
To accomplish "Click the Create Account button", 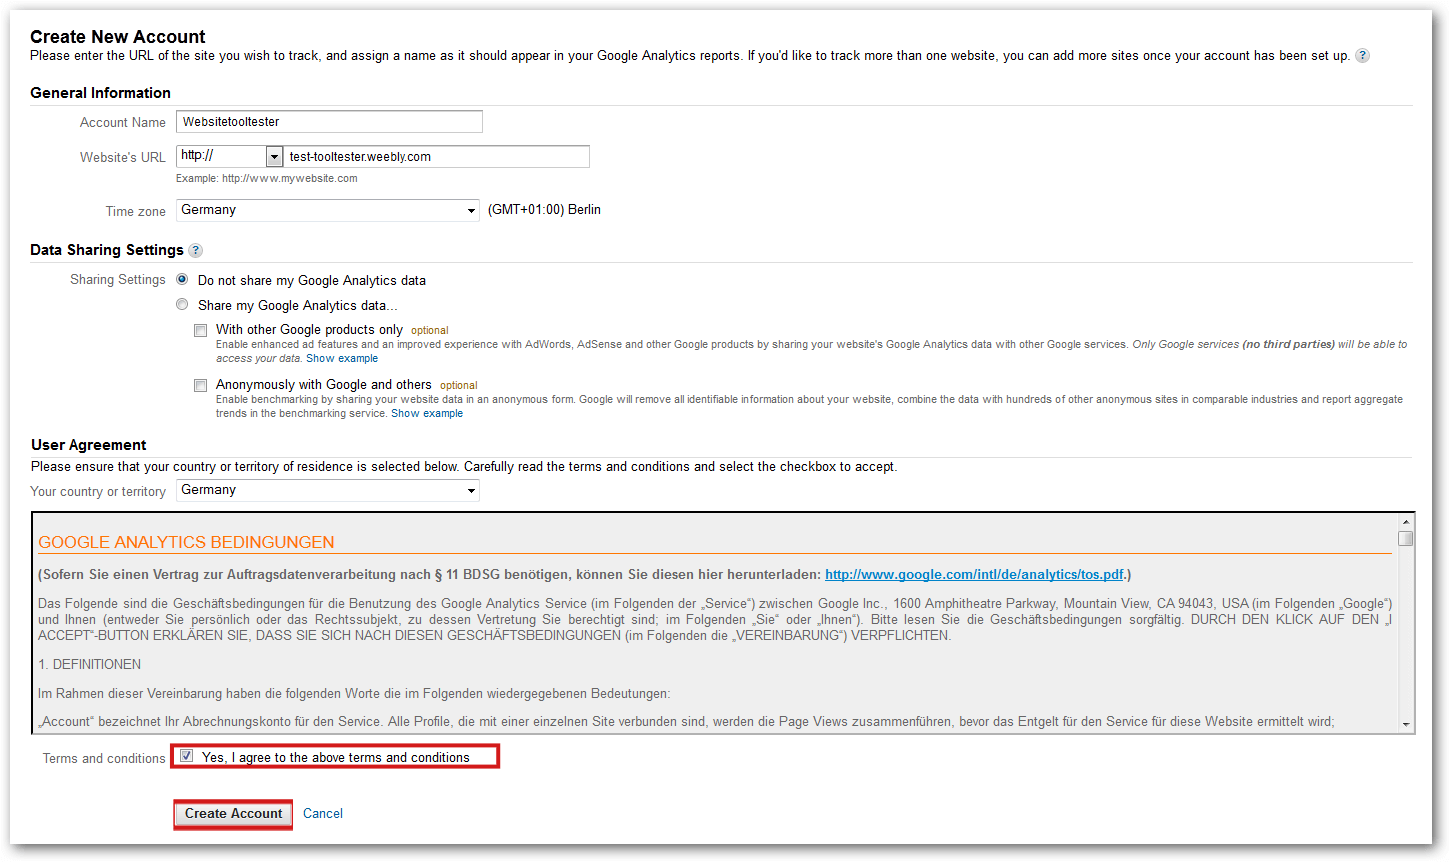I will (234, 814).
